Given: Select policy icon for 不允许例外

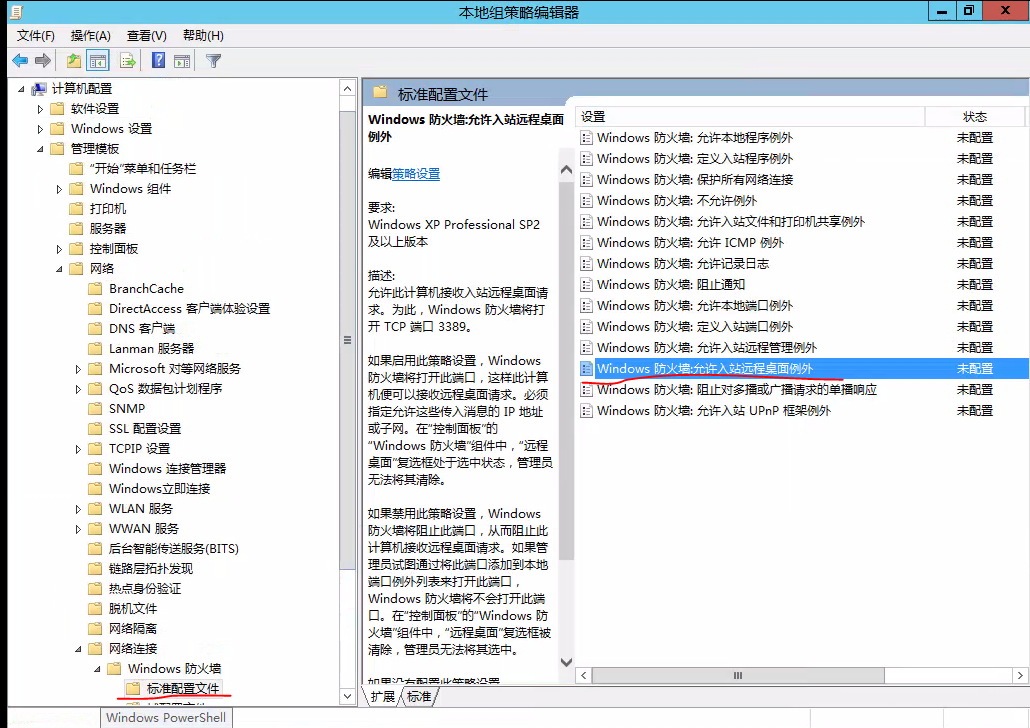Looking at the screenshot, I should [587, 201].
